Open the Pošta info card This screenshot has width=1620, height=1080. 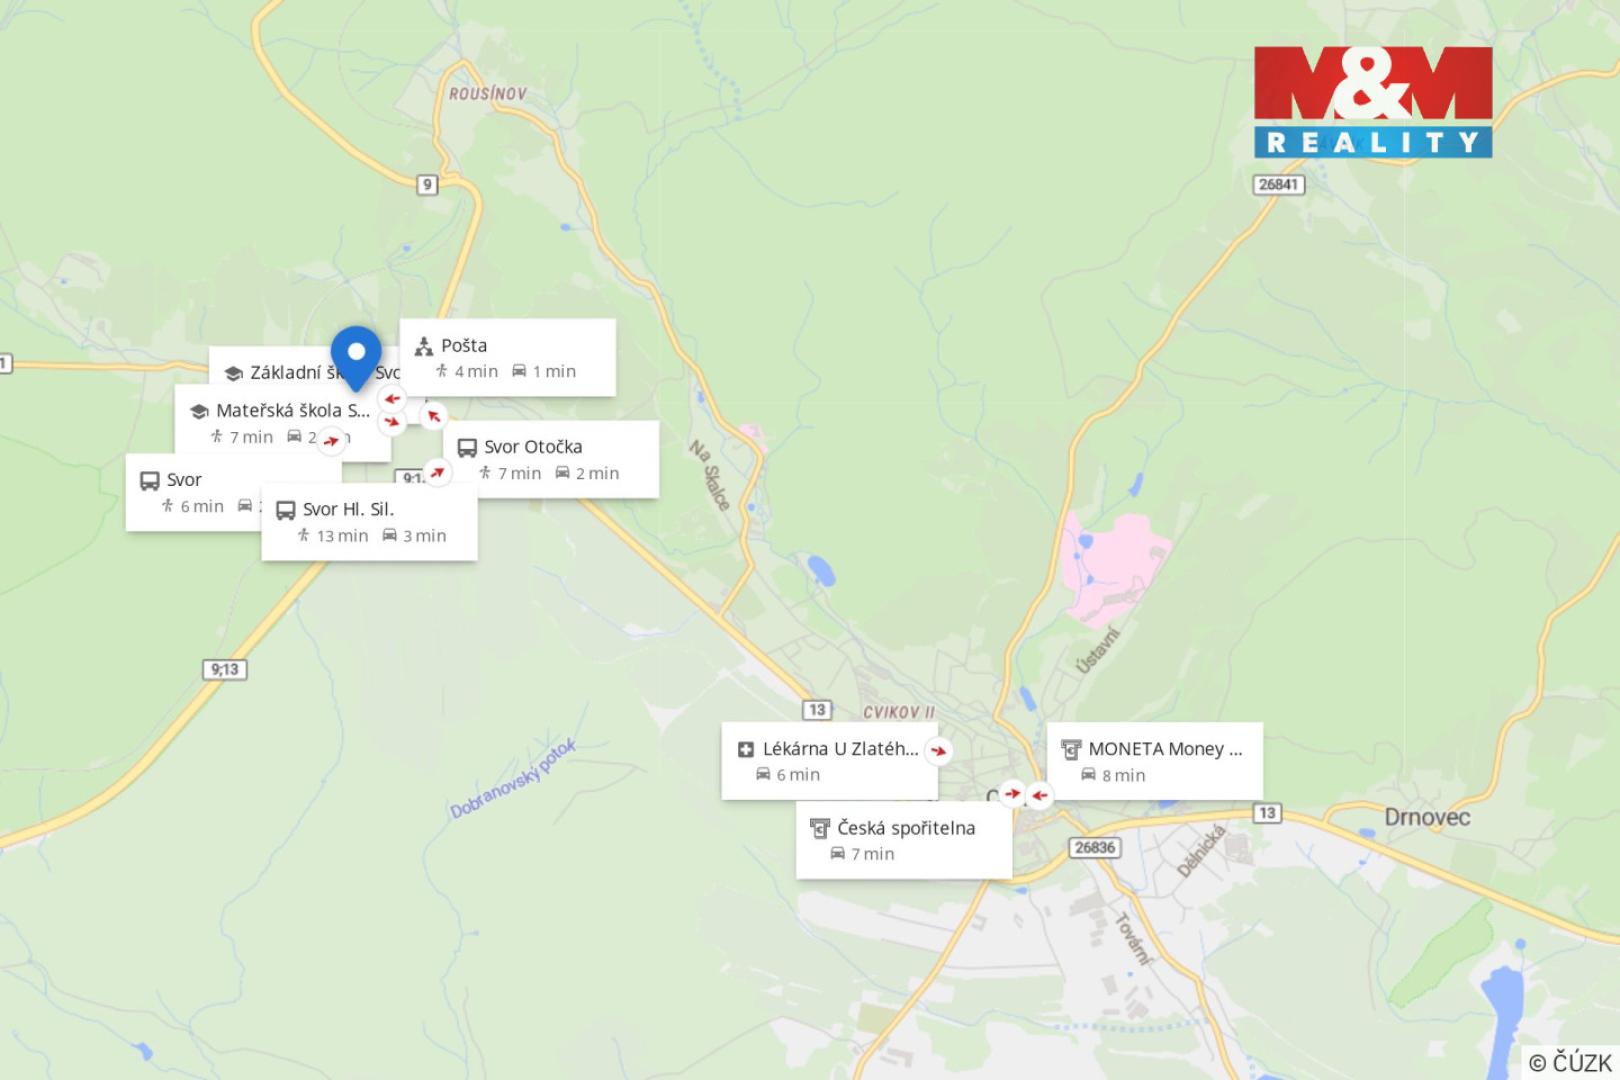(508, 358)
